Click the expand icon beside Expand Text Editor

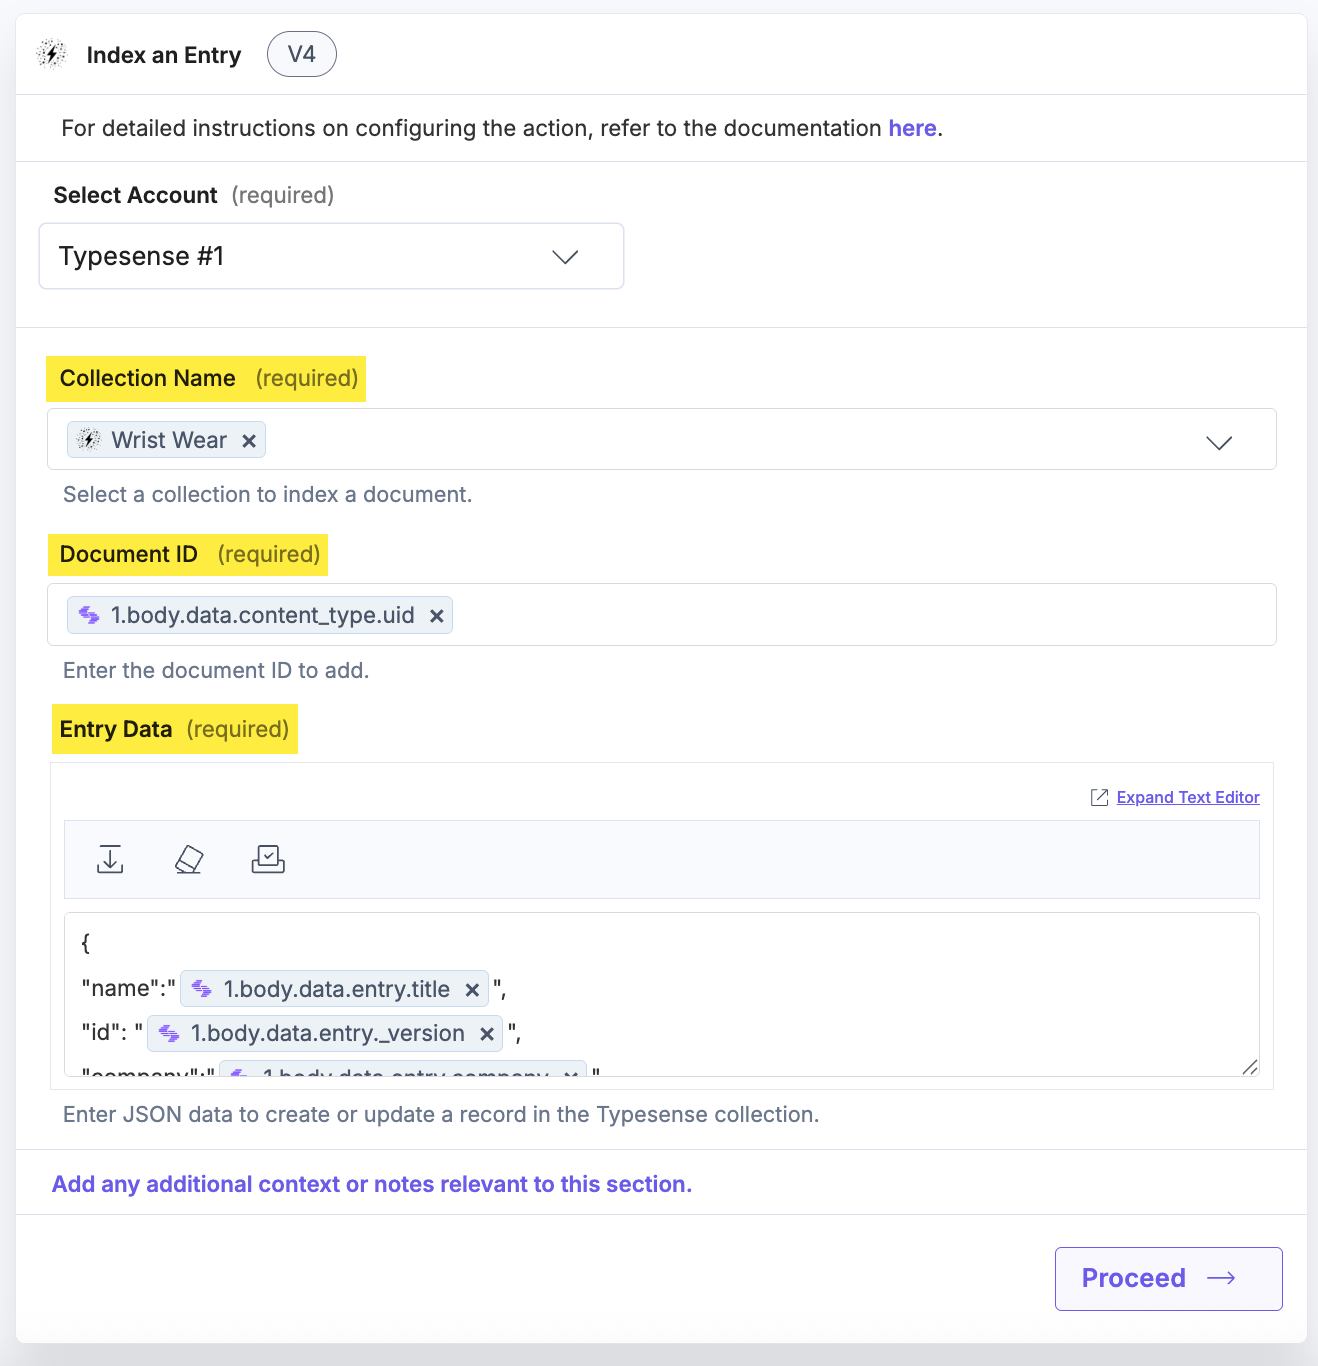pos(1099,797)
